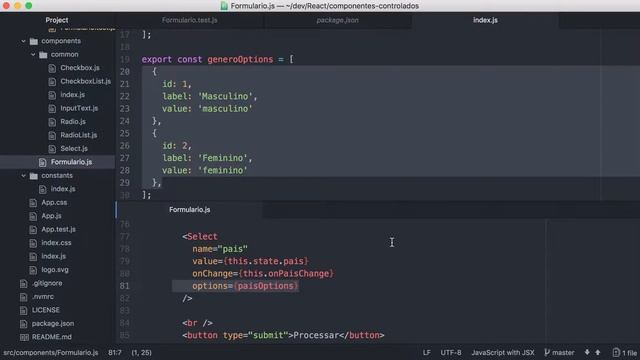The height and width of the screenshot is (360, 640).
Task: Click Processar text in button tag
Action: tap(316, 336)
